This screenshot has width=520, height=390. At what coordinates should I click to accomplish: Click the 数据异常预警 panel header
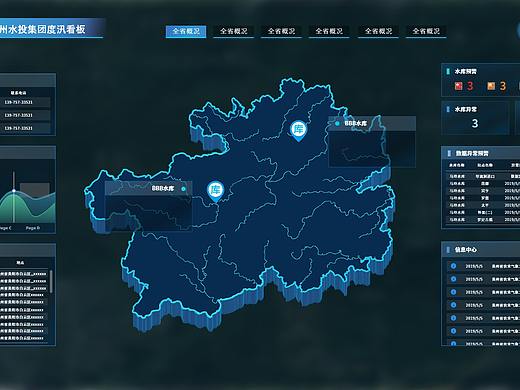pyautogui.click(x=481, y=153)
